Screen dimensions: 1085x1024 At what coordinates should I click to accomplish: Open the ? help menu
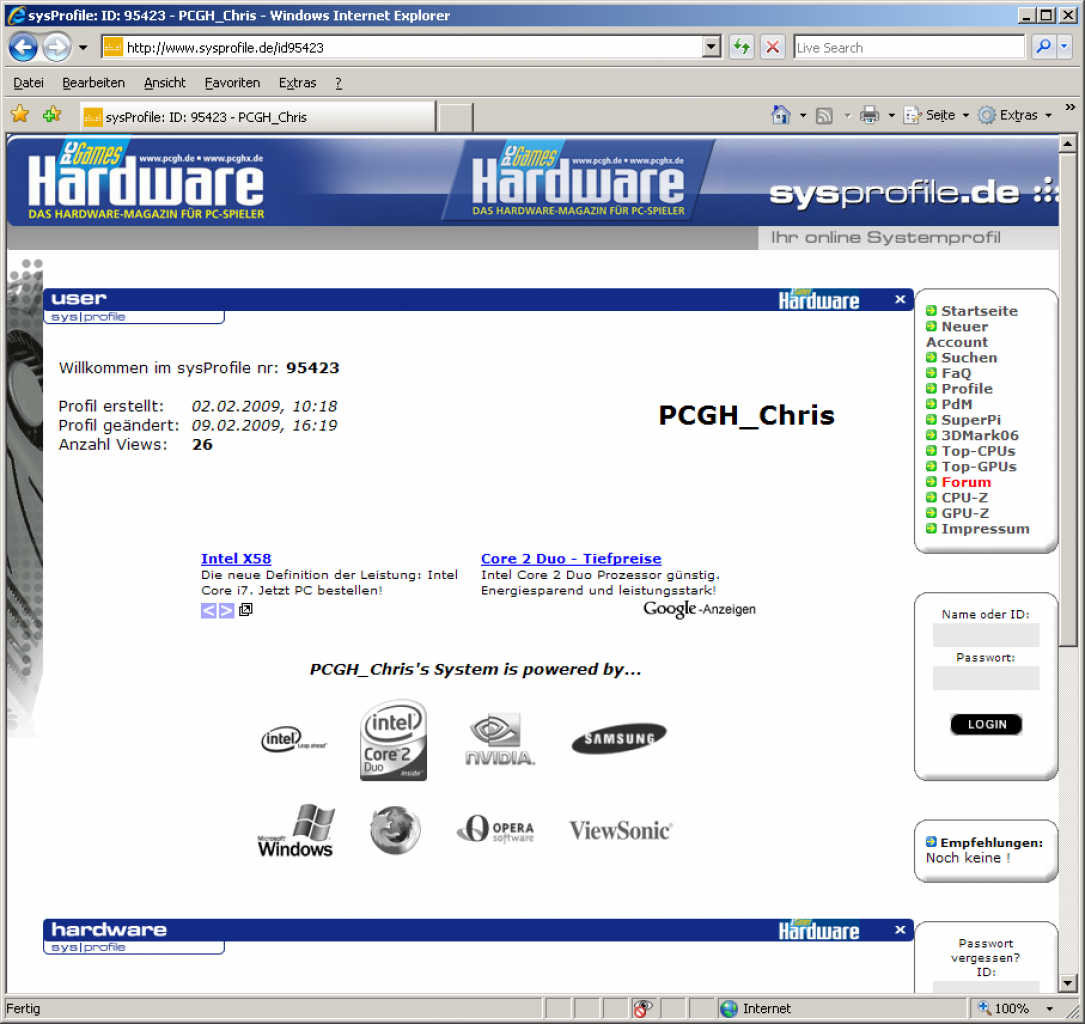pos(338,82)
